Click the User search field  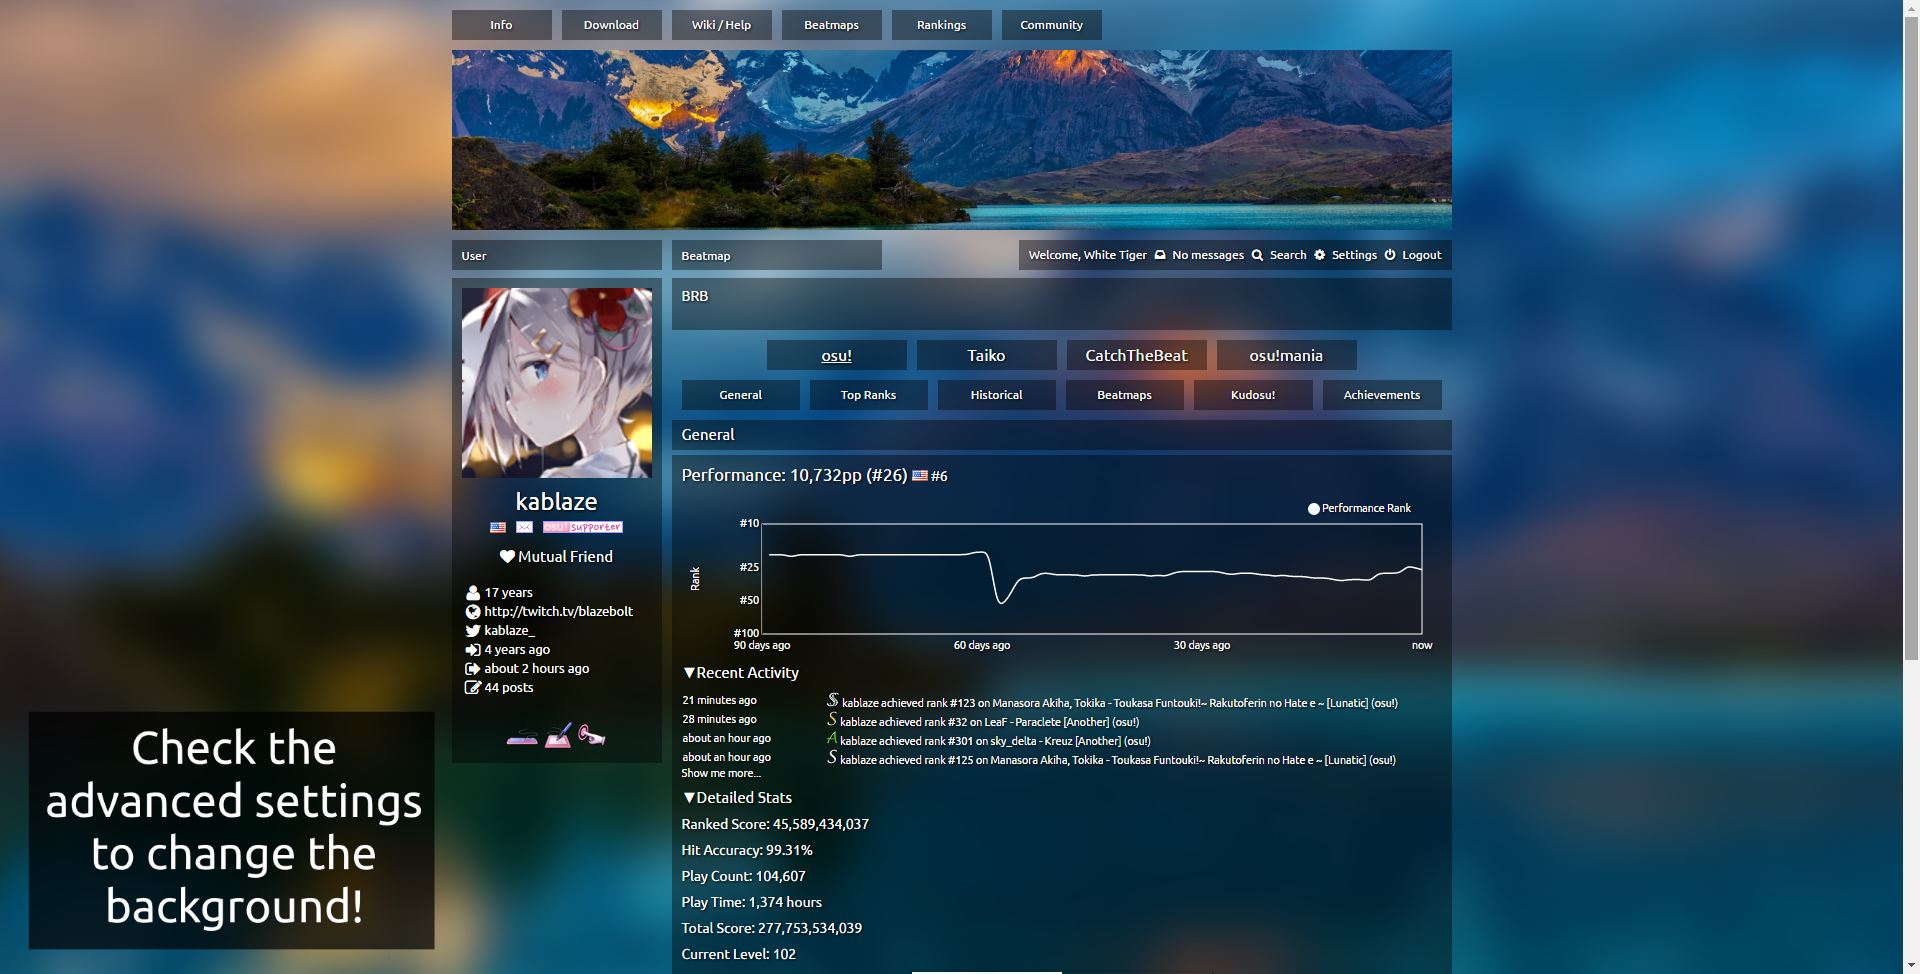click(556, 255)
